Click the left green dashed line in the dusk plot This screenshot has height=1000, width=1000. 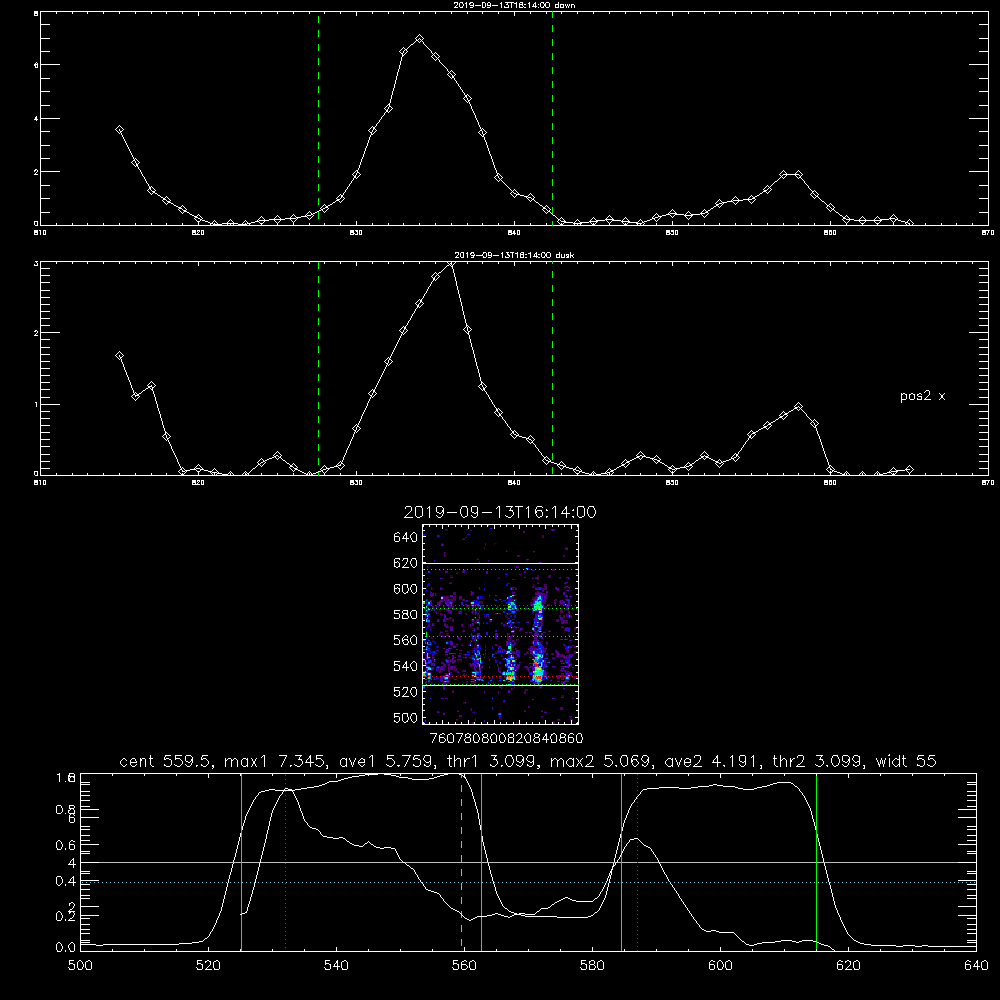coord(318,368)
